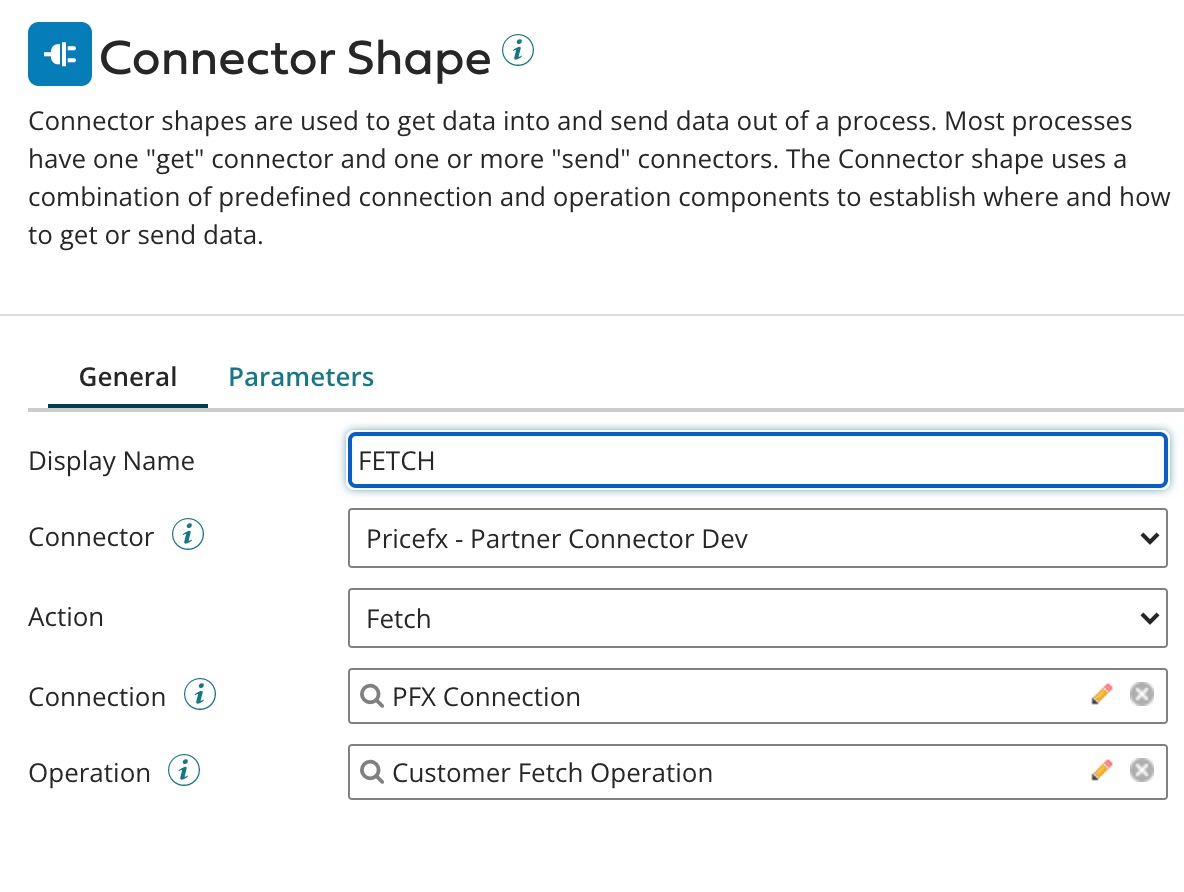Click the blue Connector Shape plug icon
Viewport: 1184px width, 892px height.
coord(60,54)
